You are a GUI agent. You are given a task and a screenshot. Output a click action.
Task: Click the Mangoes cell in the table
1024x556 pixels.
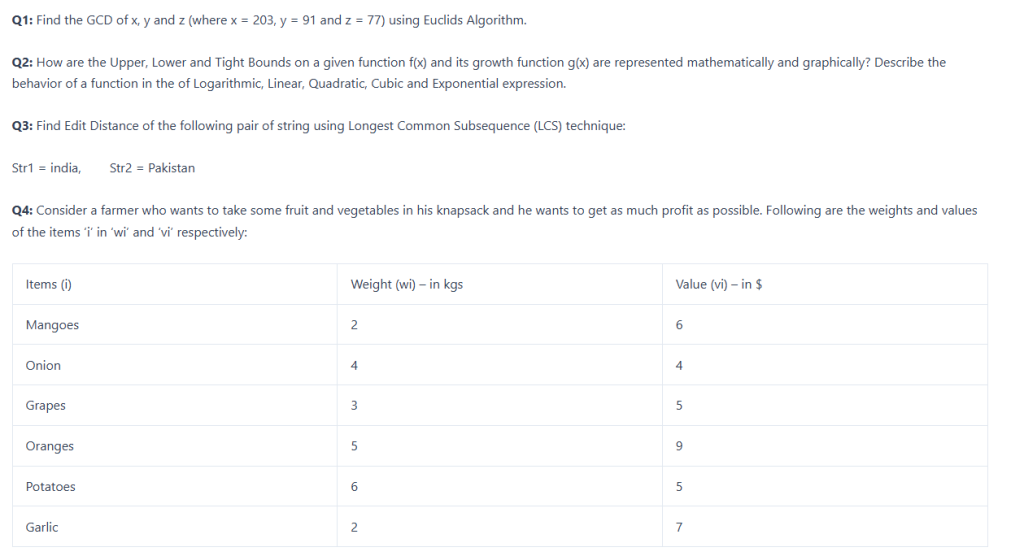click(x=52, y=325)
